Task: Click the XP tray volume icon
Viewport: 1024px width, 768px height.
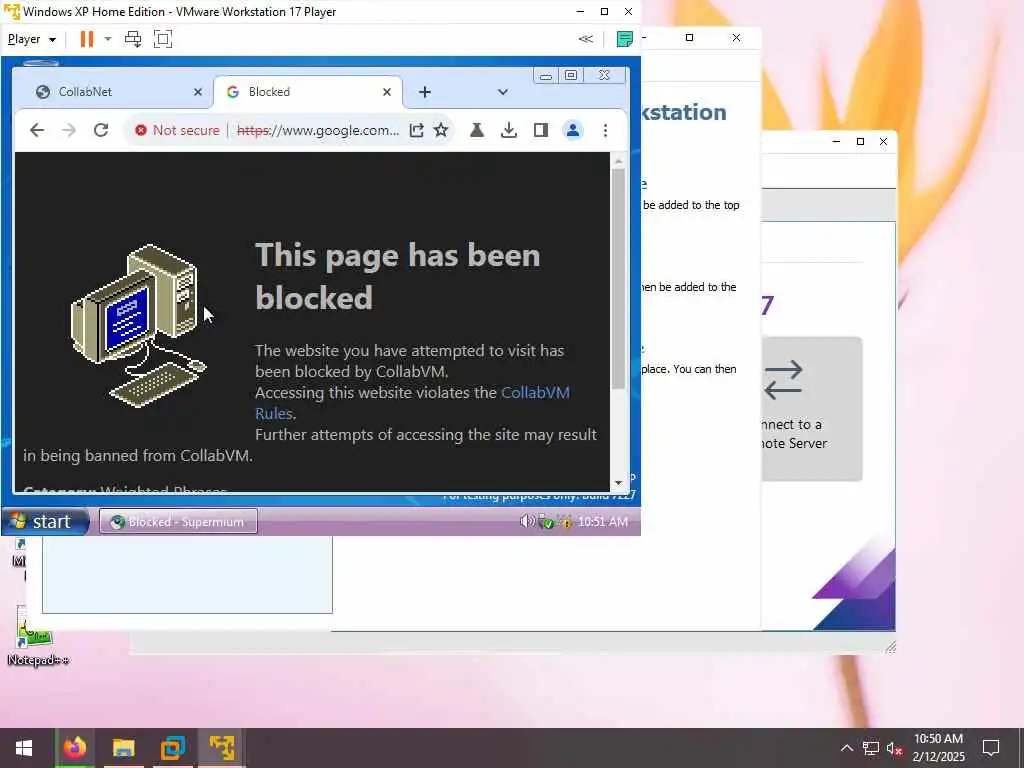Action: tap(526, 521)
